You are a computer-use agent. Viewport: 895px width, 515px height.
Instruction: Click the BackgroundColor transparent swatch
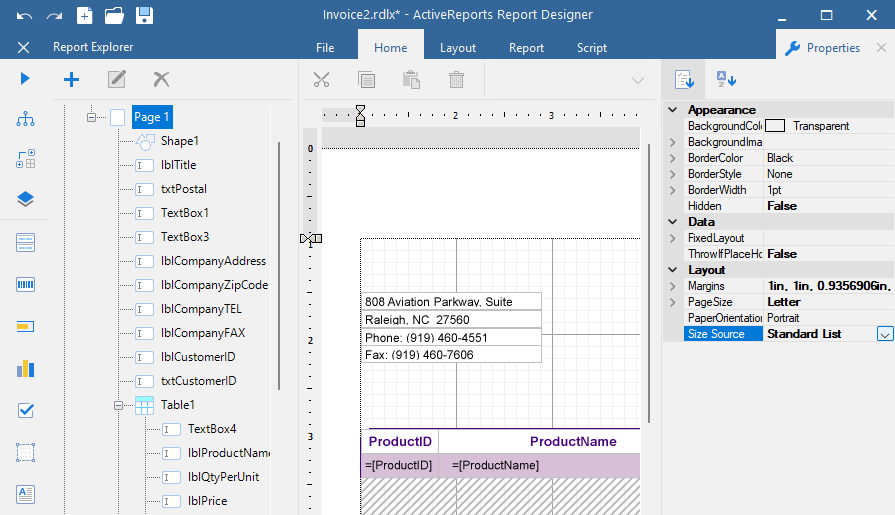coord(775,126)
